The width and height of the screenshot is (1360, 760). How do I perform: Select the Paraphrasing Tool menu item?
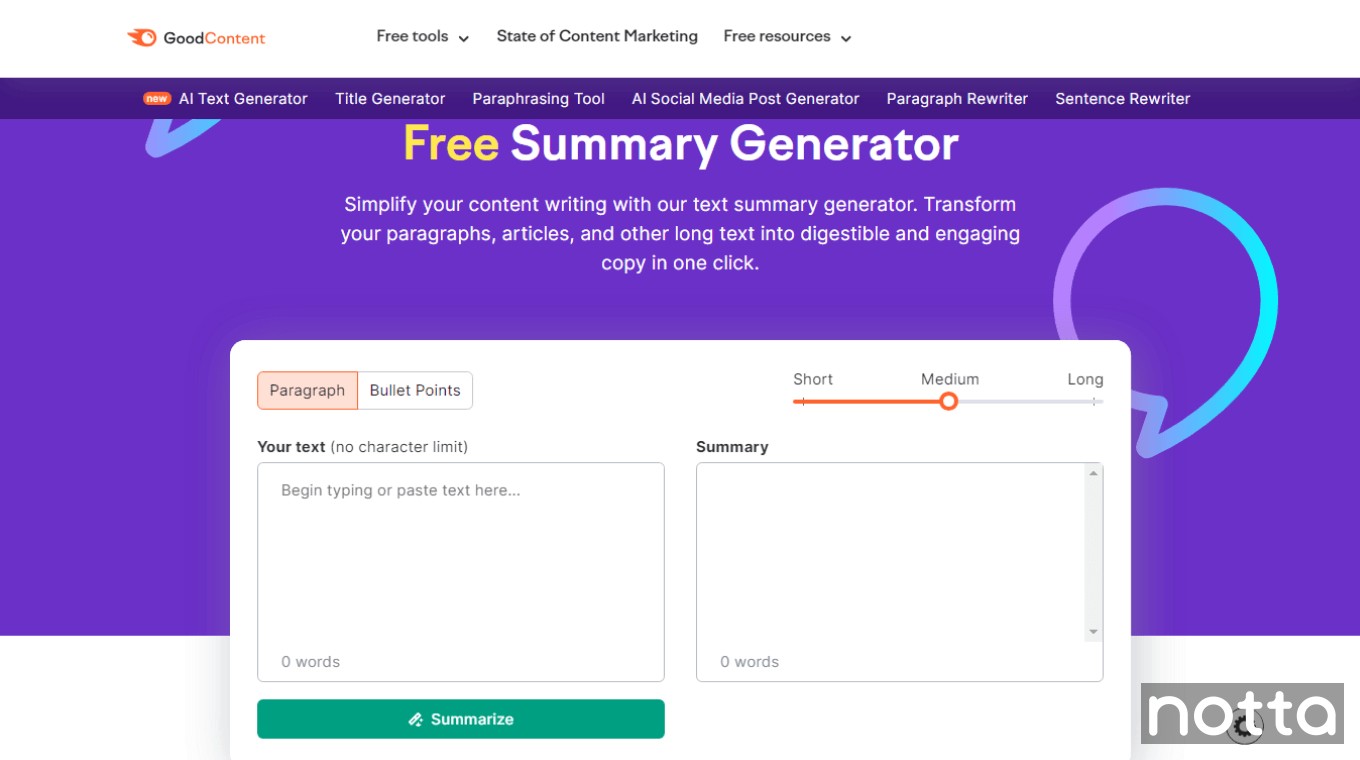(x=538, y=98)
